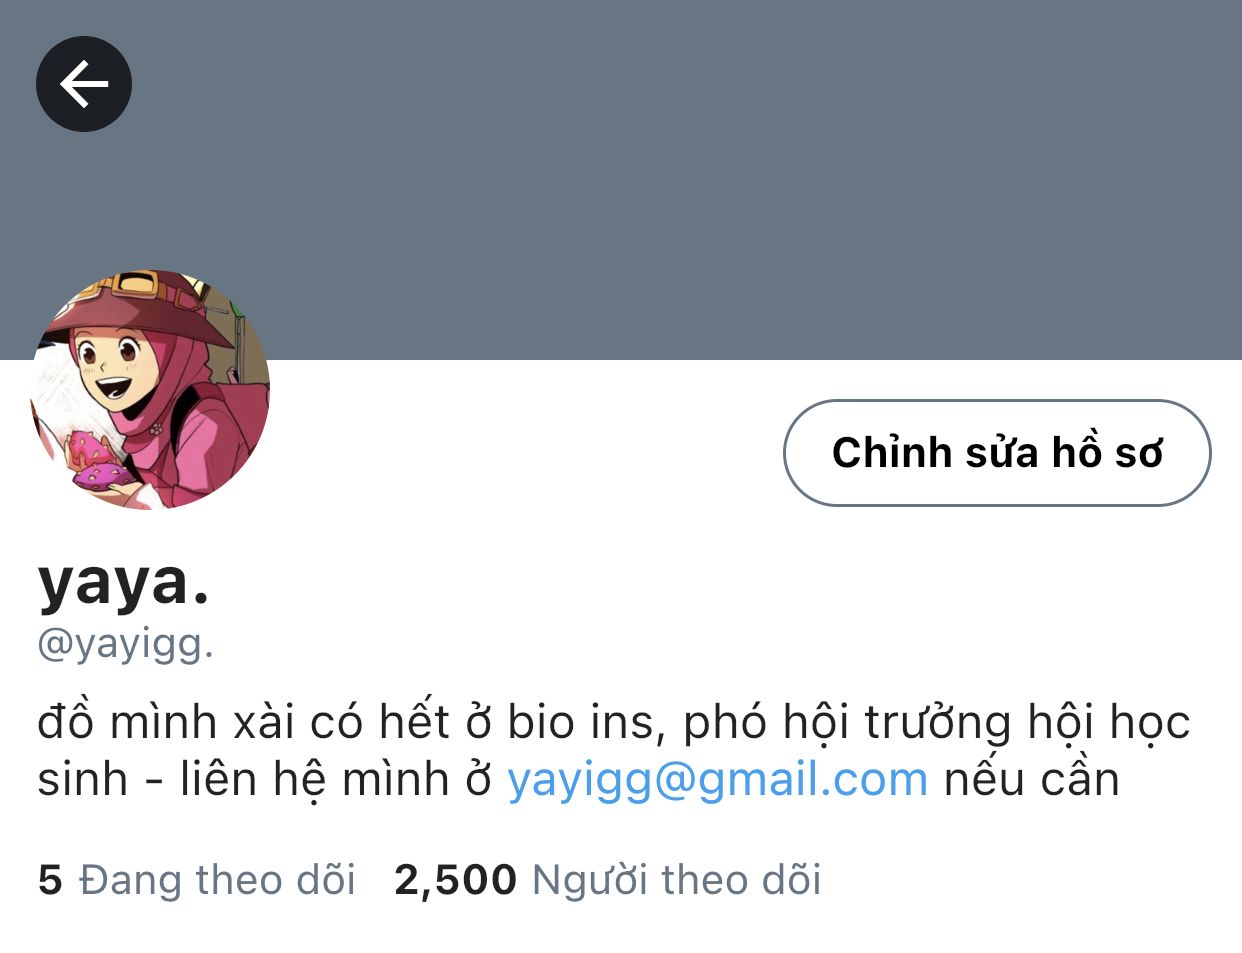Click the following count number 5

(x=50, y=881)
